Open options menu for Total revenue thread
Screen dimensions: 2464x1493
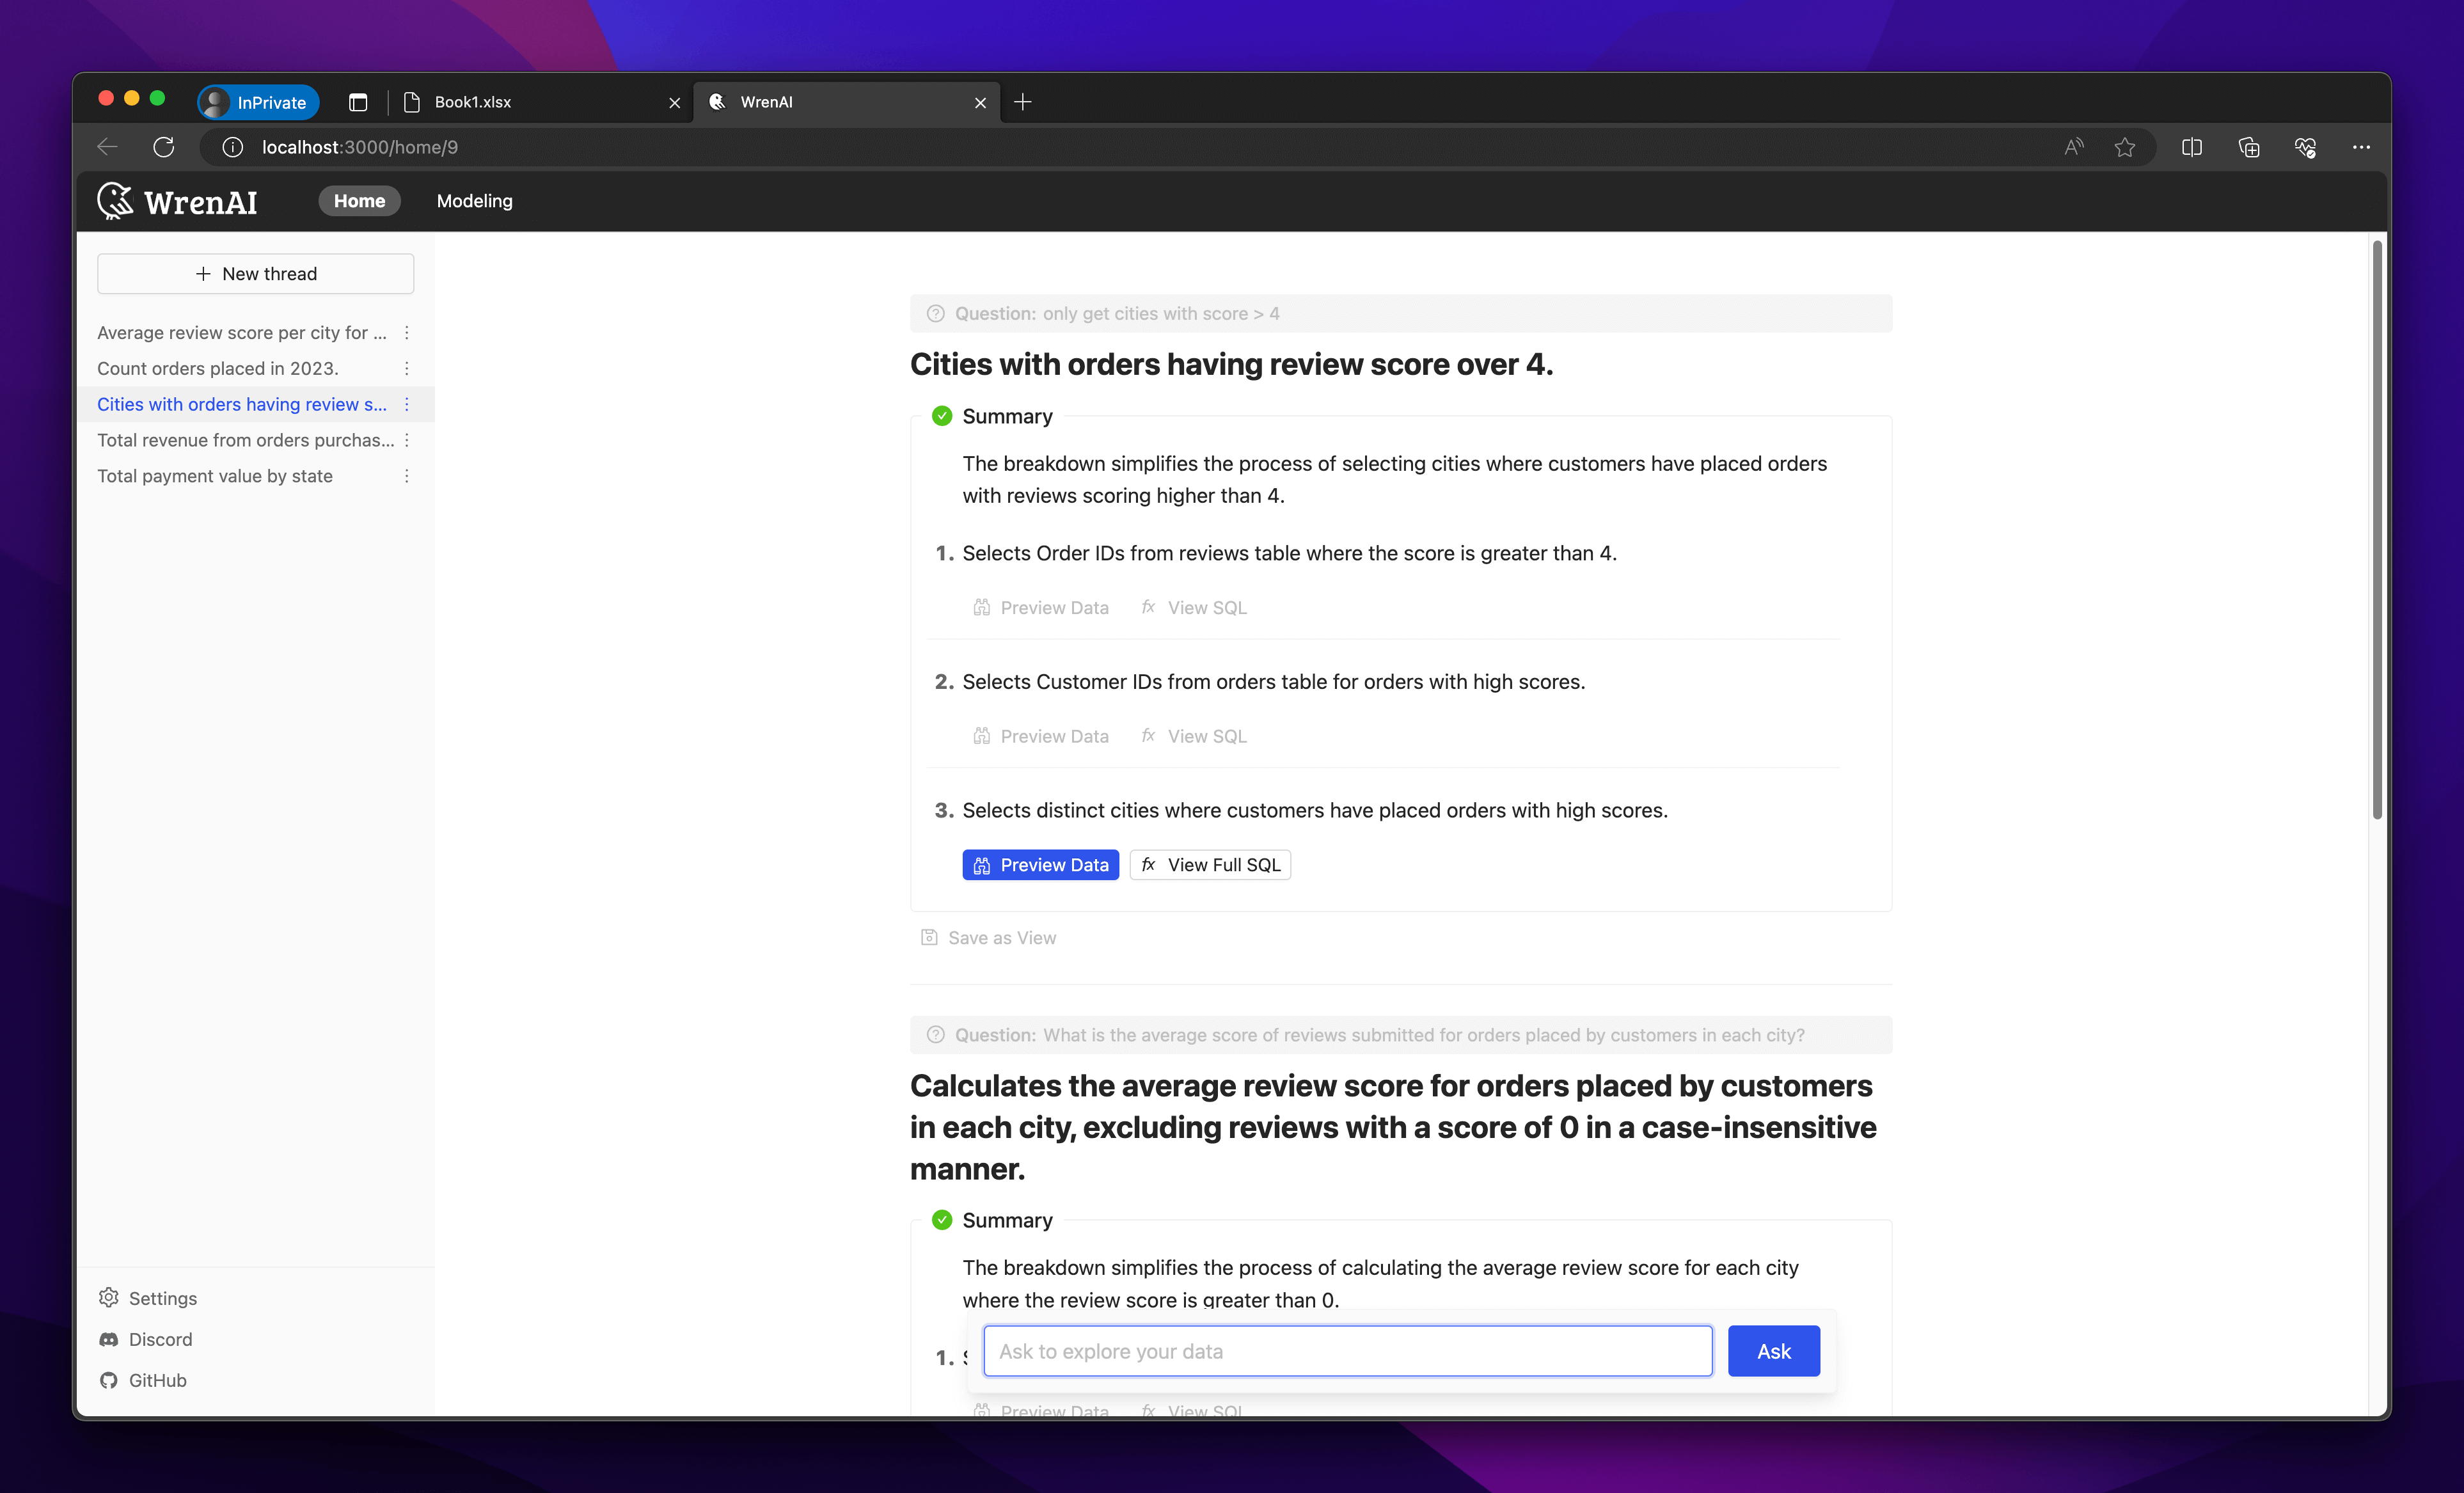click(407, 441)
